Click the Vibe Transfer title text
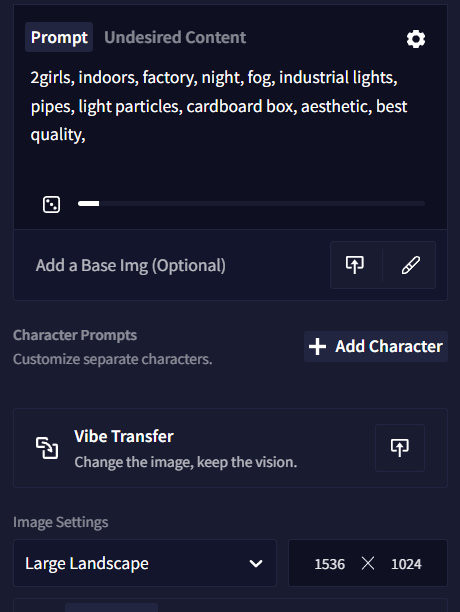The width and height of the screenshot is (460, 612). point(124,436)
